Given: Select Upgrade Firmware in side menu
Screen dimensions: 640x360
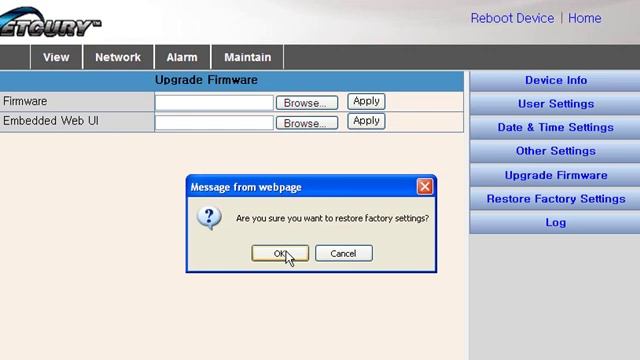Looking at the screenshot, I should coord(556,176).
